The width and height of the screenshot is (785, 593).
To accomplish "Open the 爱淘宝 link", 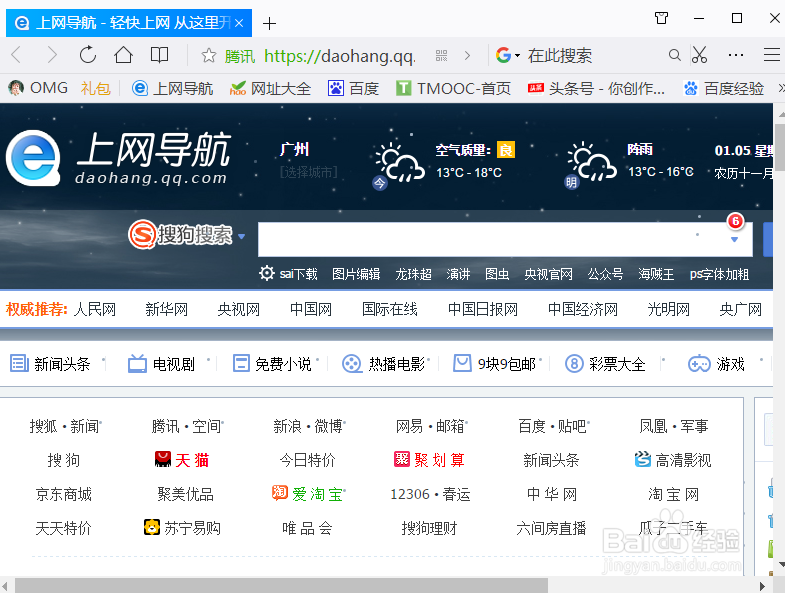I will (x=308, y=494).
